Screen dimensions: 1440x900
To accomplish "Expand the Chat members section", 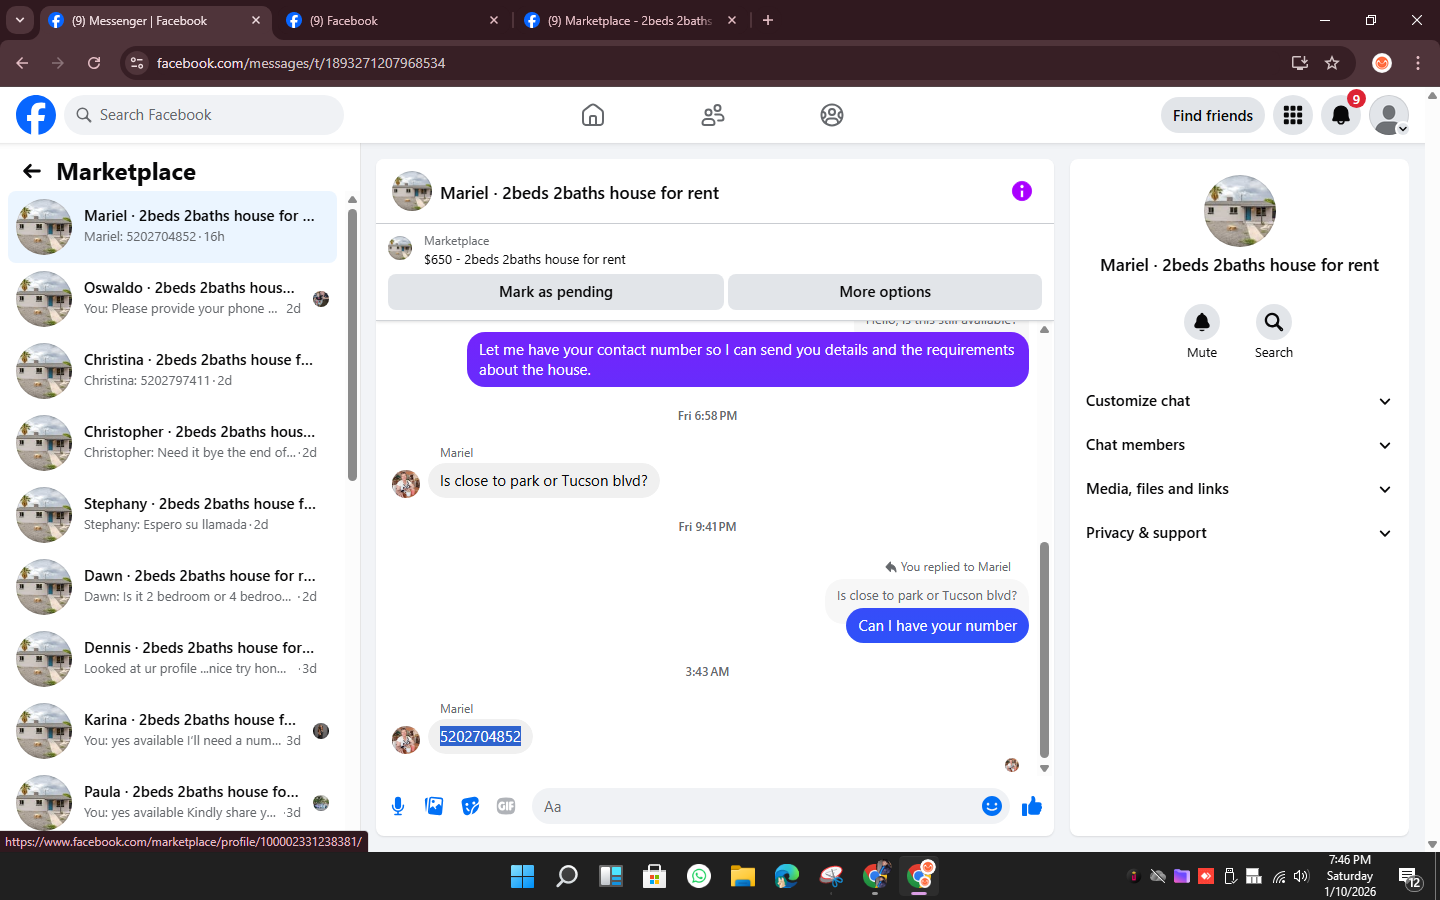I will click(x=1239, y=445).
